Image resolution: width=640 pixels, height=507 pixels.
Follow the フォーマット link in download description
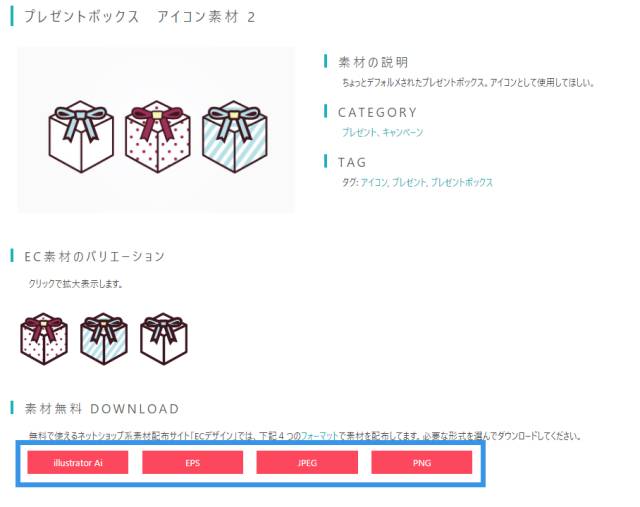coord(320,436)
